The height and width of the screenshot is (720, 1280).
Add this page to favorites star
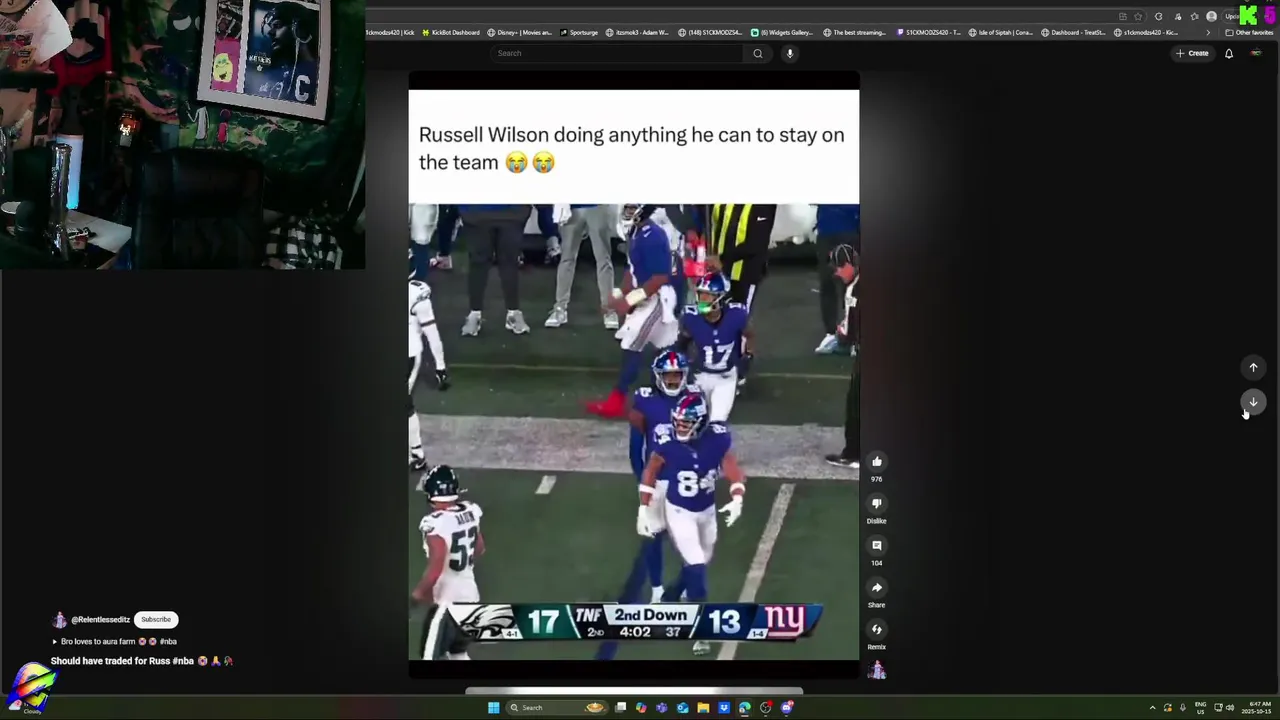coord(1138,16)
